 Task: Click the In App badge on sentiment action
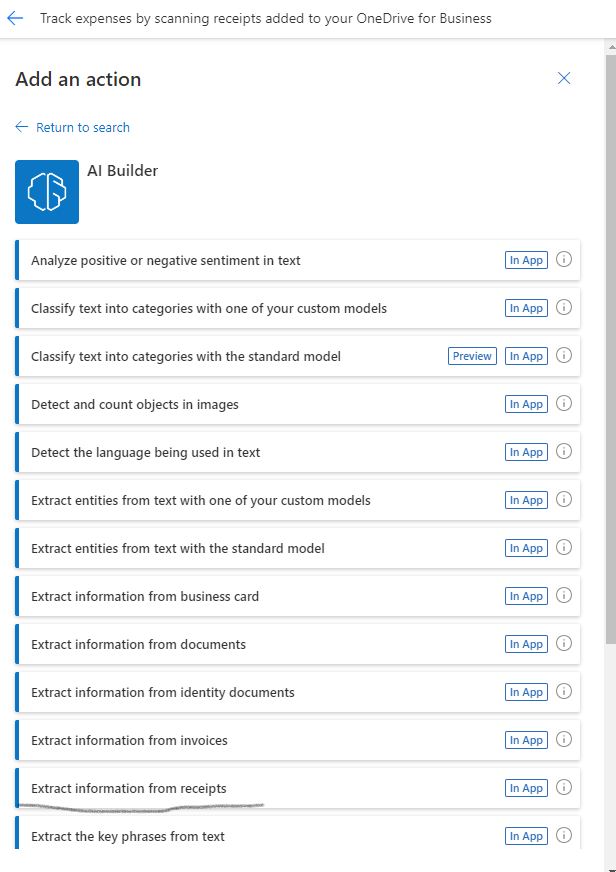pyautogui.click(x=526, y=259)
